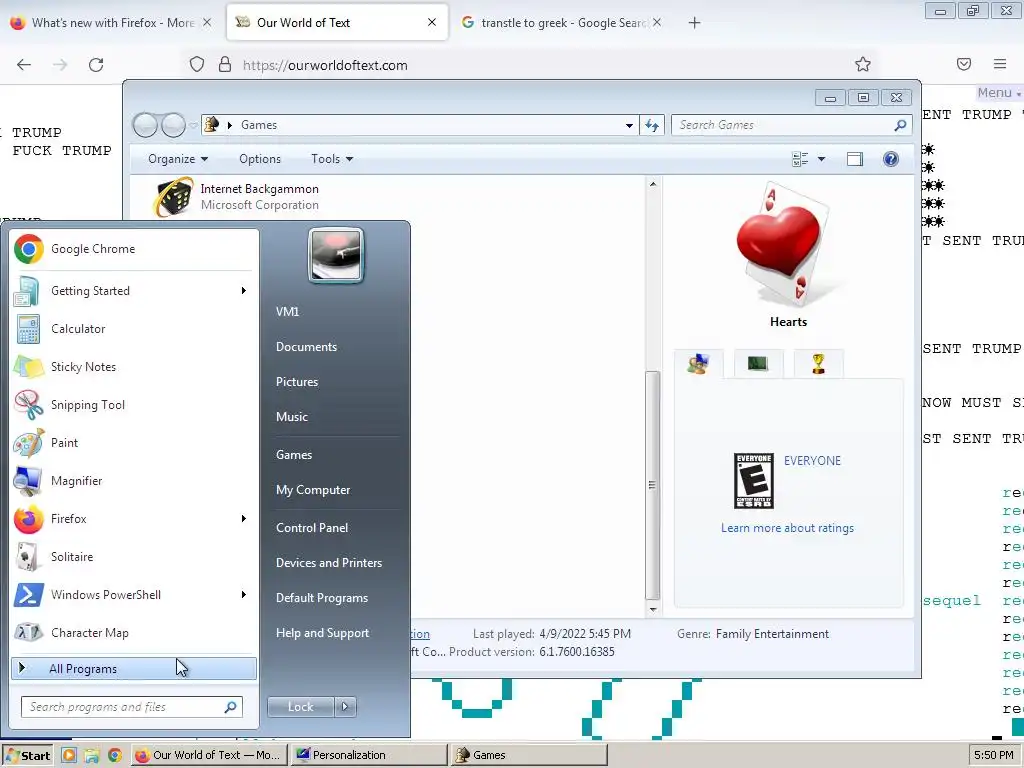Expand Windows PowerShell jump list arrow
This screenshot has width=1024, height=768.
tap(244, 594)
